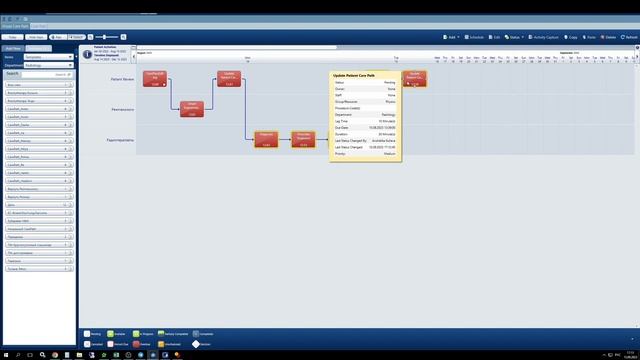Click the Decision diamond legend icon
Viewport: 640px width, 360px height.
point(196,344)
